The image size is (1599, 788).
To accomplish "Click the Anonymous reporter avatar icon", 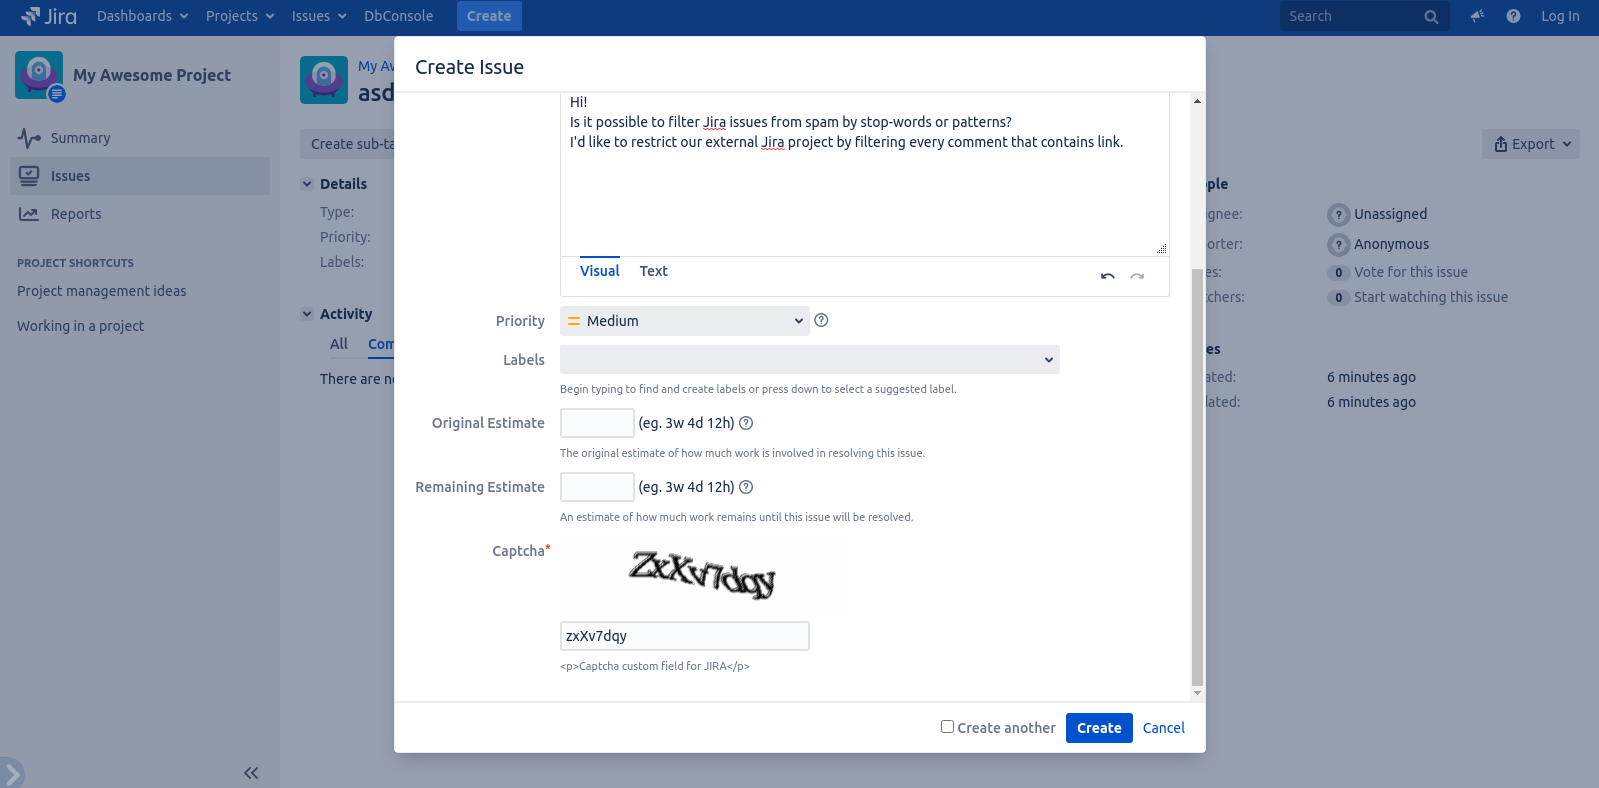I will point(1338,245).
